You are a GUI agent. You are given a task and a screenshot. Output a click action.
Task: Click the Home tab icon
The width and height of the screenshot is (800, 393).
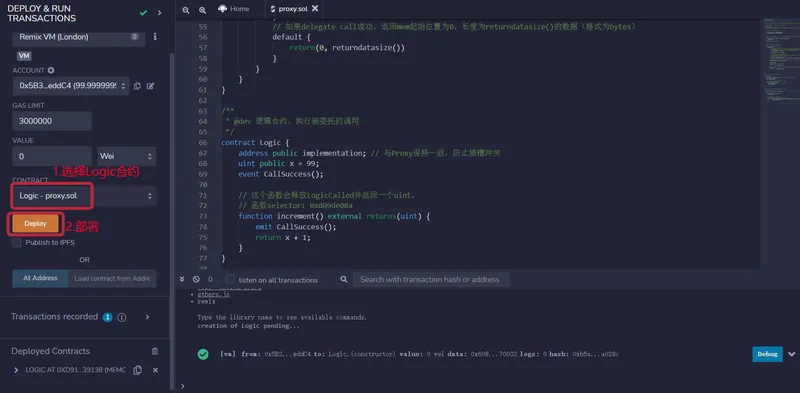[x=222, y=9]
